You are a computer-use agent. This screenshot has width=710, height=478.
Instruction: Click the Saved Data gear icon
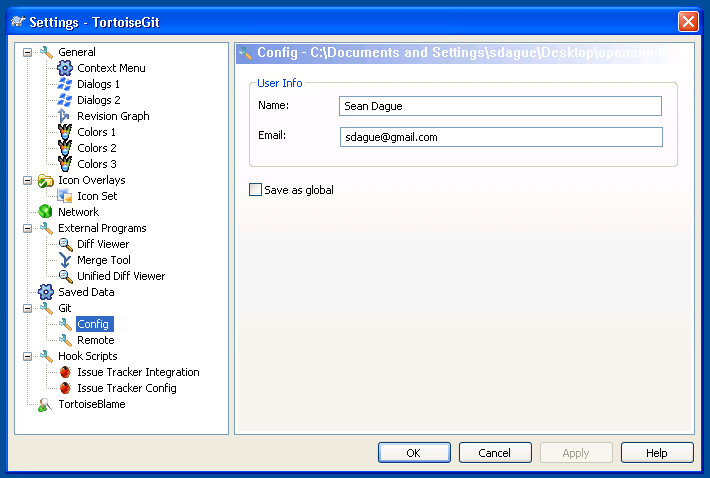45,292
